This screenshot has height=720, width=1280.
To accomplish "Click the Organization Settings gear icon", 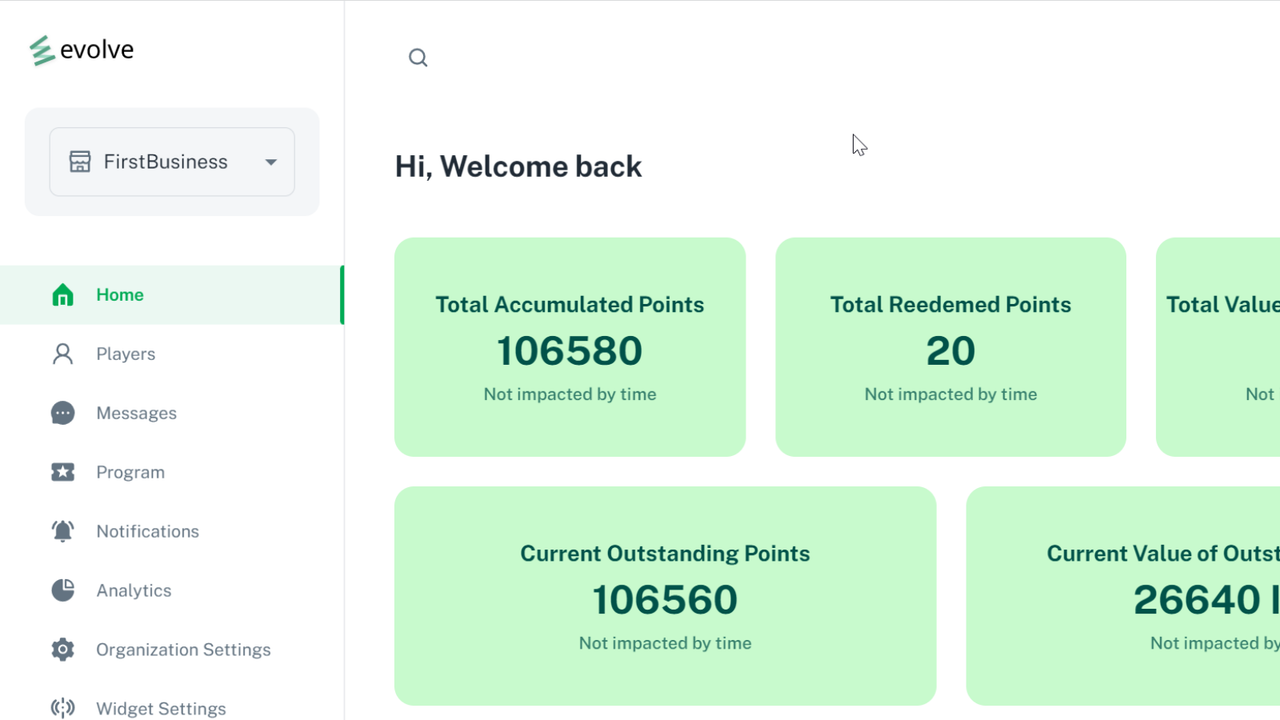I will coord(63,649).
